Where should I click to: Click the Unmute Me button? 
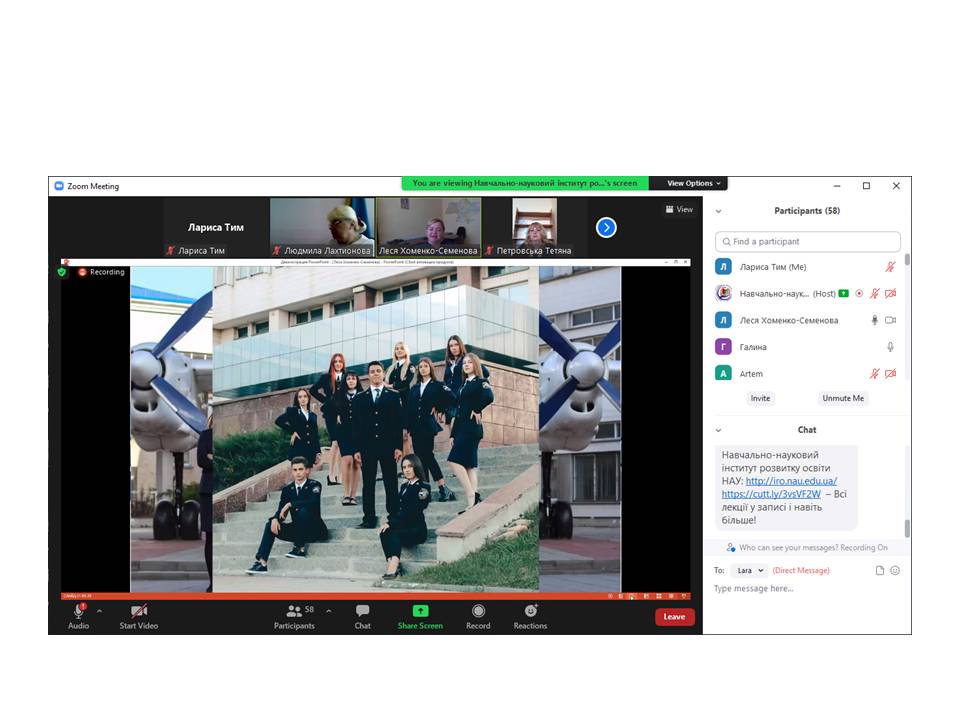pyautogui.click(x=843, y=398)
